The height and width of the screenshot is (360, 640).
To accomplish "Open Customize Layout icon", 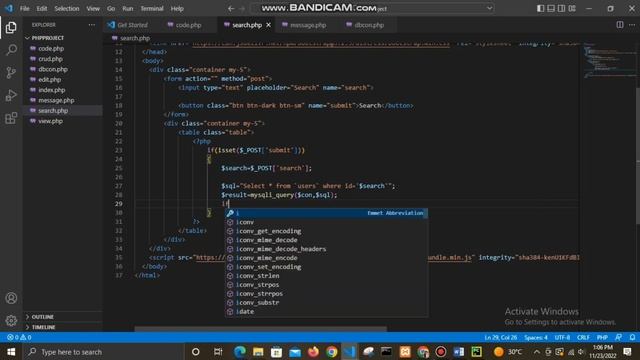I will [x=572, y=8].
